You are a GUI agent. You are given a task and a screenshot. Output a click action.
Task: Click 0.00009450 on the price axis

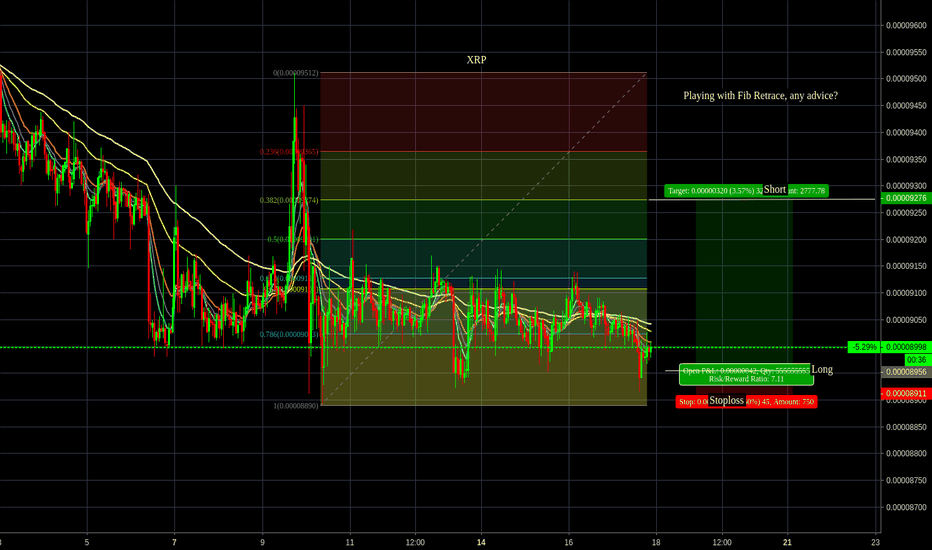coord(906,105)
